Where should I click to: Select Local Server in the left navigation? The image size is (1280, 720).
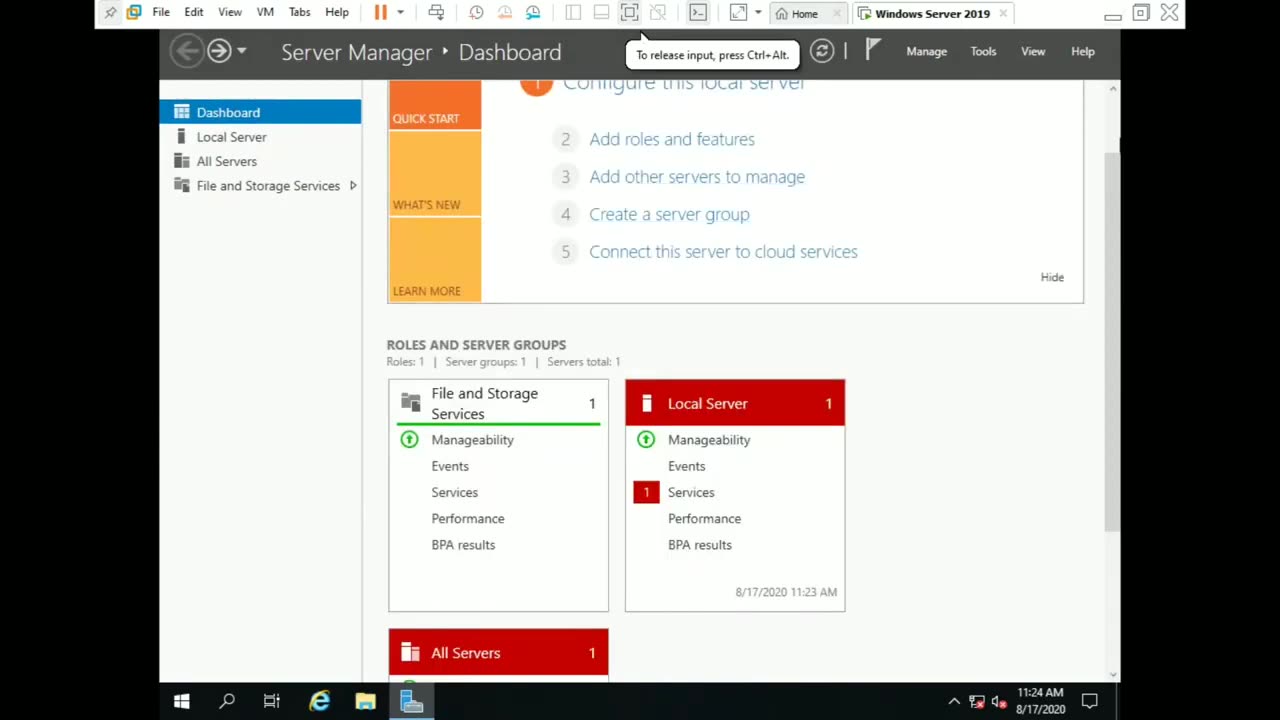click(260, 137)
